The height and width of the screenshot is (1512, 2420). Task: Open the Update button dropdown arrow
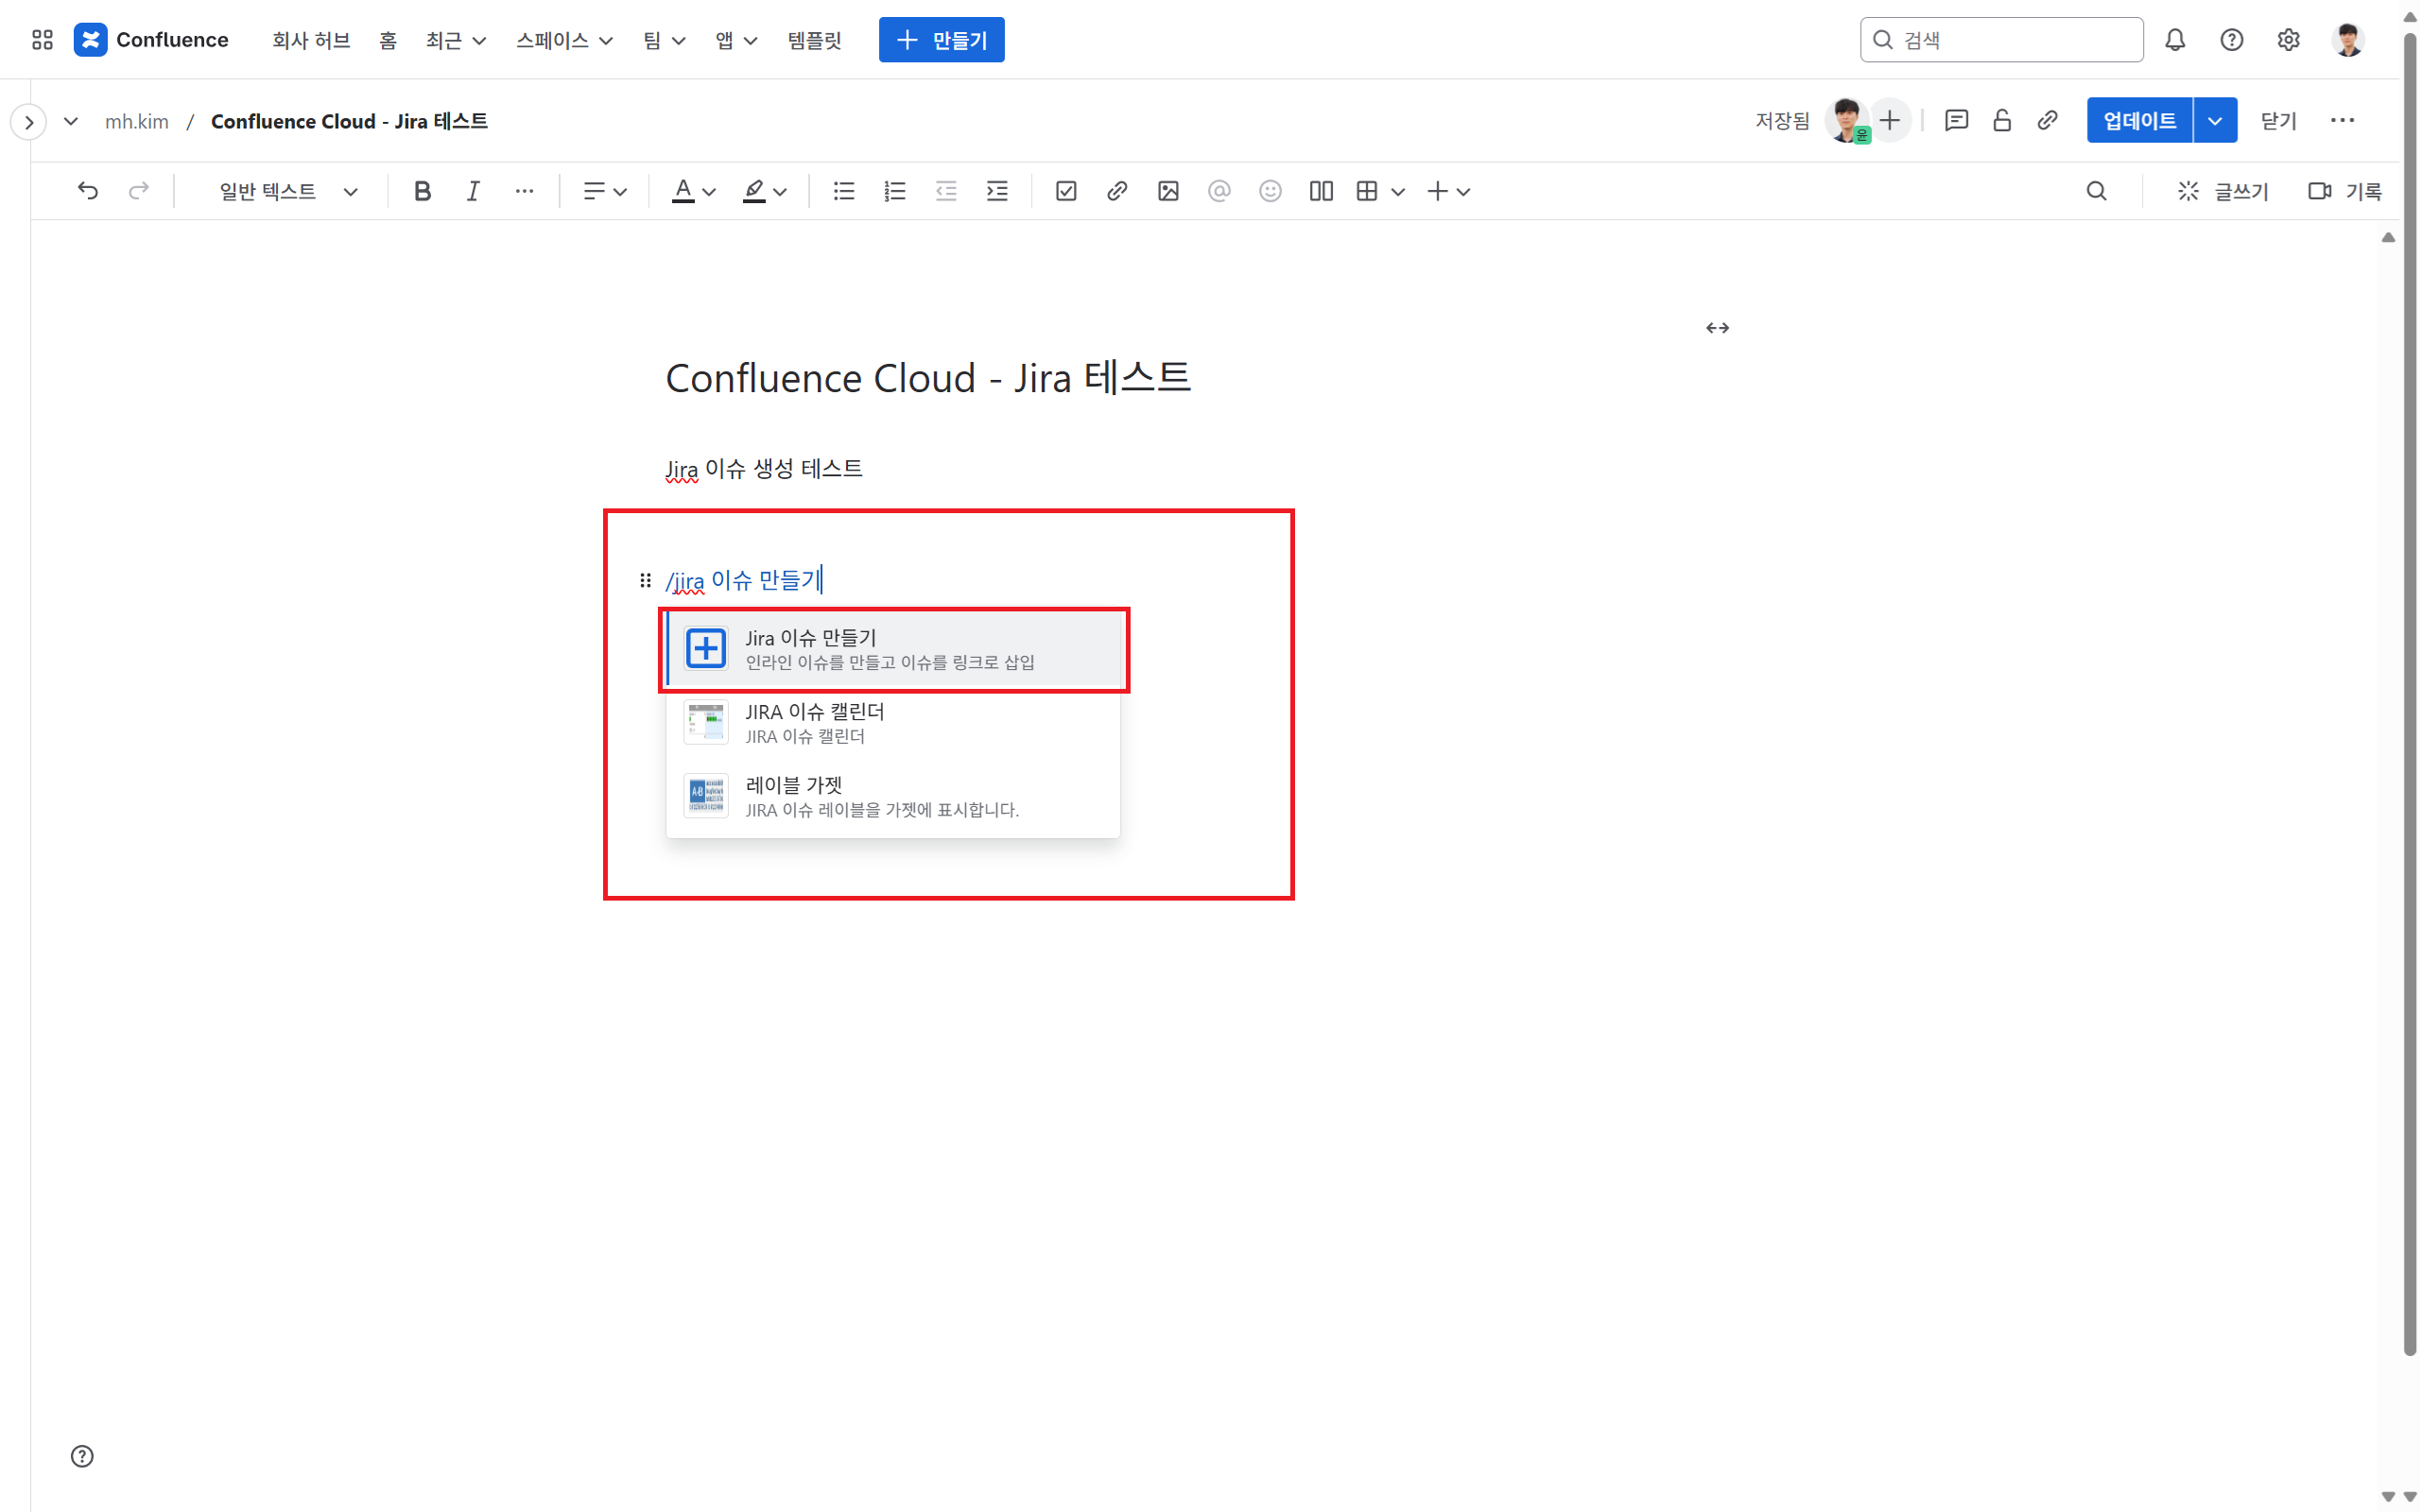[x=2214, y=121]
